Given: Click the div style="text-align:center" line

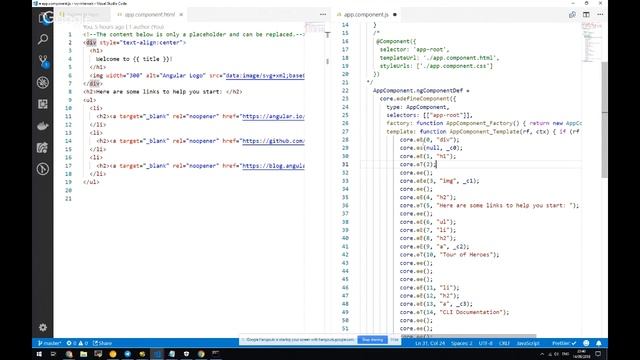Looking at the screenshot, I should point(134,42).
